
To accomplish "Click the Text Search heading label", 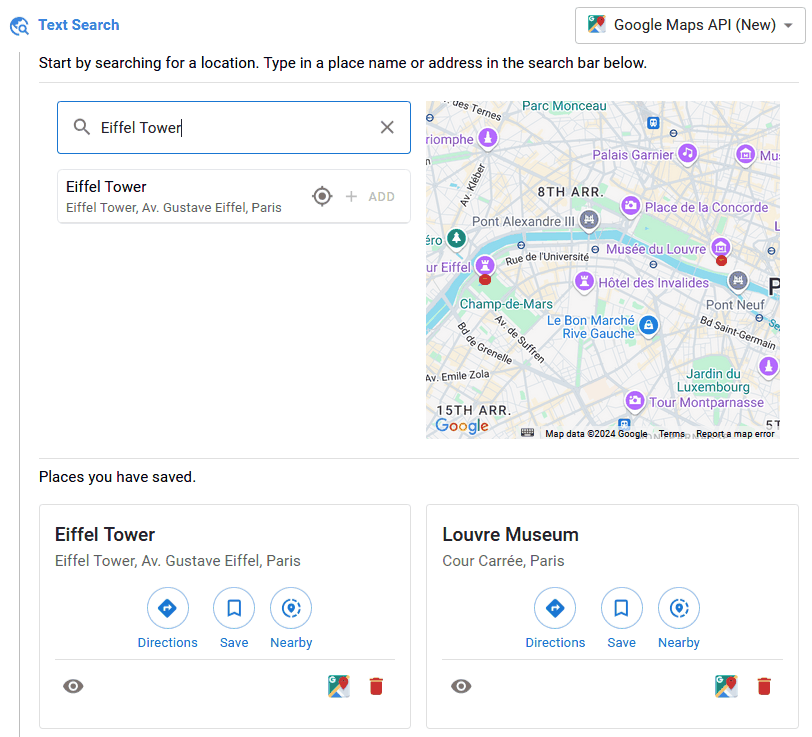I will 79,25.
